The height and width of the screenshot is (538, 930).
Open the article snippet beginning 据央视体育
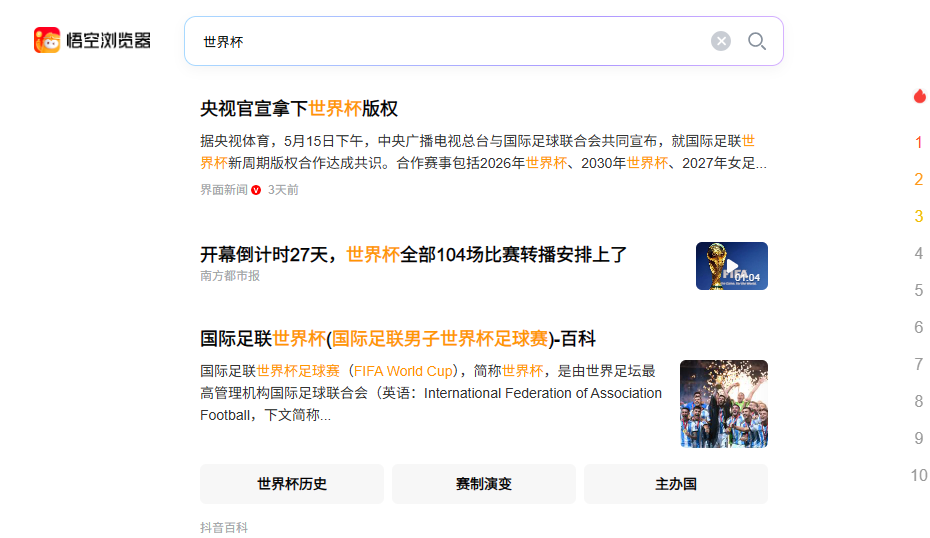point(483,152)
